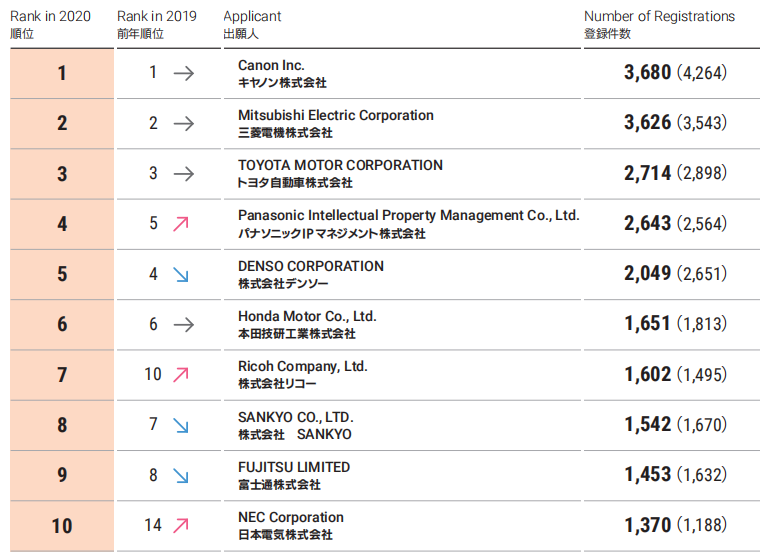Screen dimensions: 776x557
Task: Click the pink up arrow in NEC row
Action: pos(181,525)
